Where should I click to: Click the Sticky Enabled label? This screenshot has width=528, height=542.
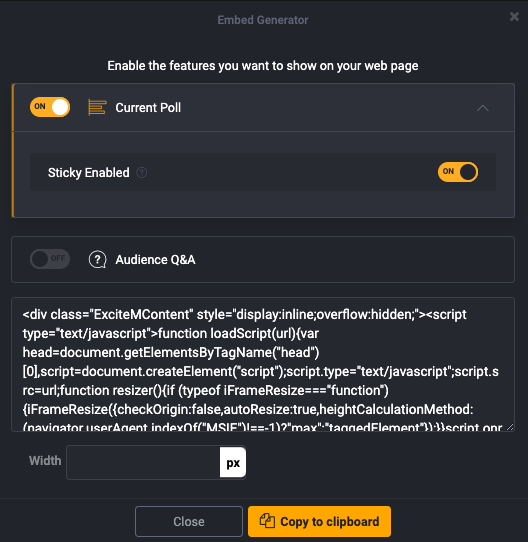point(89,172)
